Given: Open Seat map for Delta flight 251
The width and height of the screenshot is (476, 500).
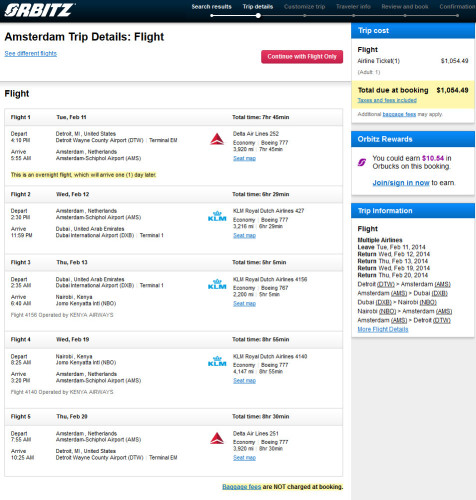Looking at the screenshot, I should point(244,458).
